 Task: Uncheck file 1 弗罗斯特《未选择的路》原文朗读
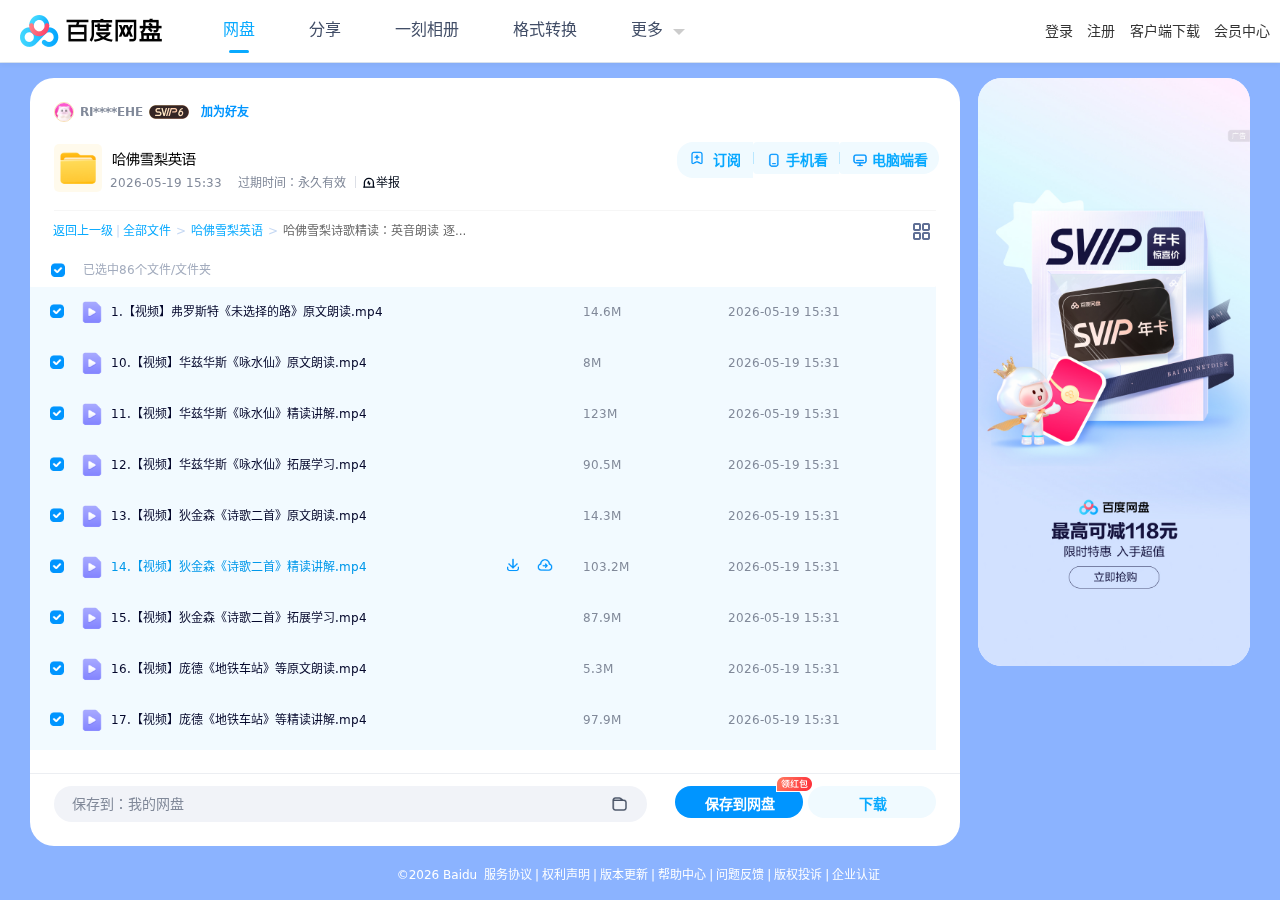(57, 311)
